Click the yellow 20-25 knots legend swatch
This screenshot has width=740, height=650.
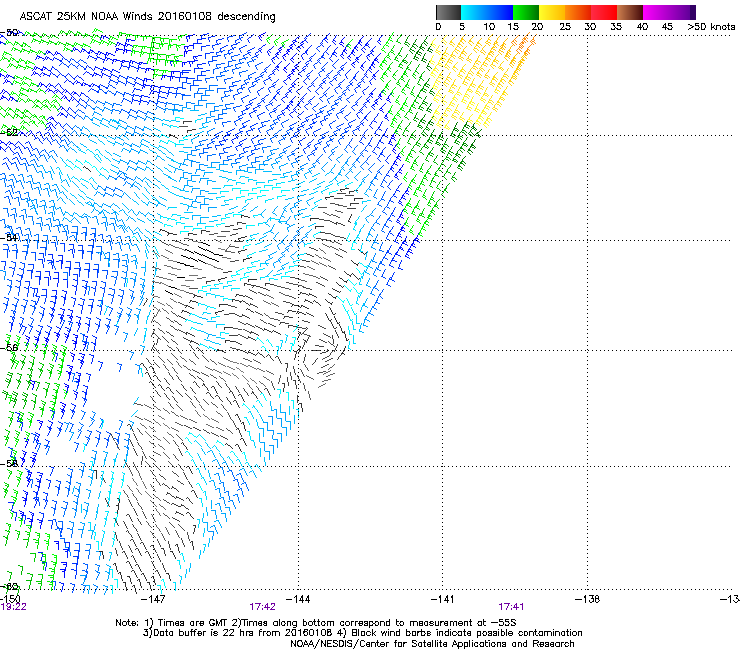(x=552, y=12)
